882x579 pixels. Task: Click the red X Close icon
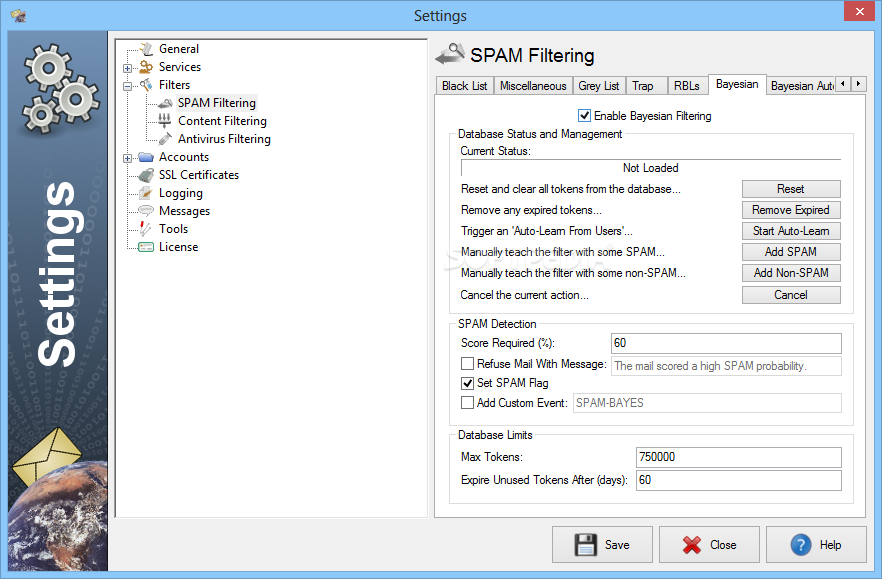[x=692, y=545]
